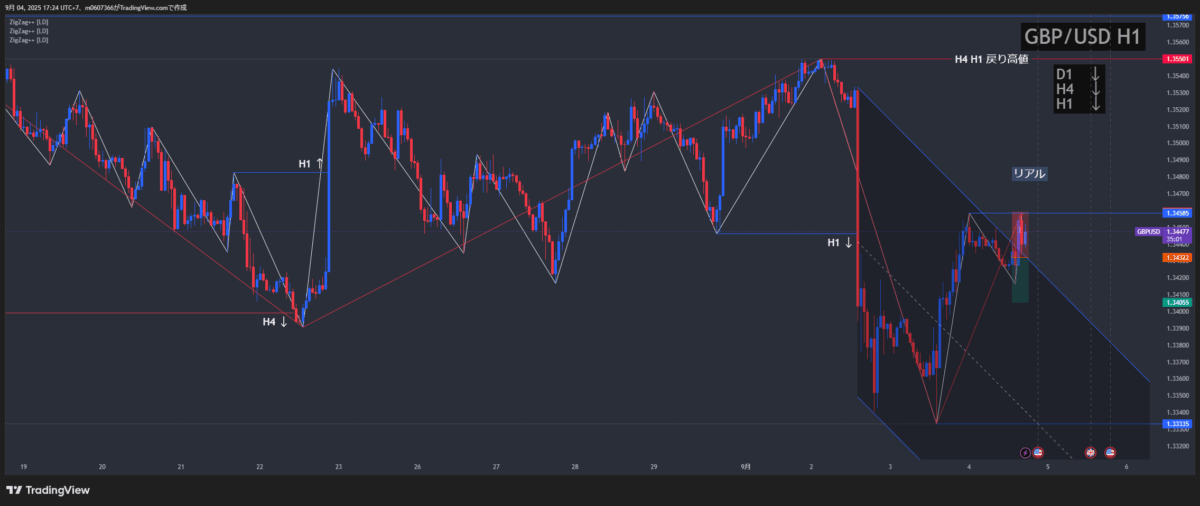The height and width of the screenshot is (506, 1200).
Task: Click the GBP/USD H1 title box
Action: coord(1083,36)
